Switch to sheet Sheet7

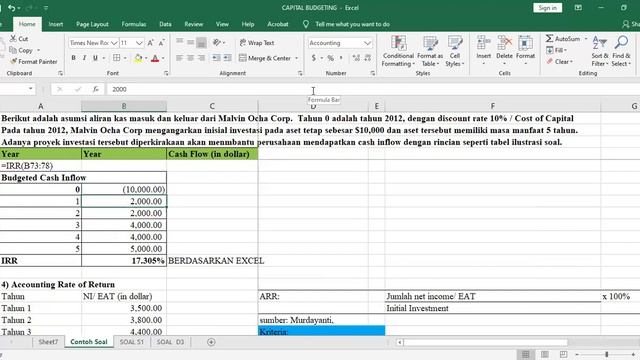(x=48, y=342)
